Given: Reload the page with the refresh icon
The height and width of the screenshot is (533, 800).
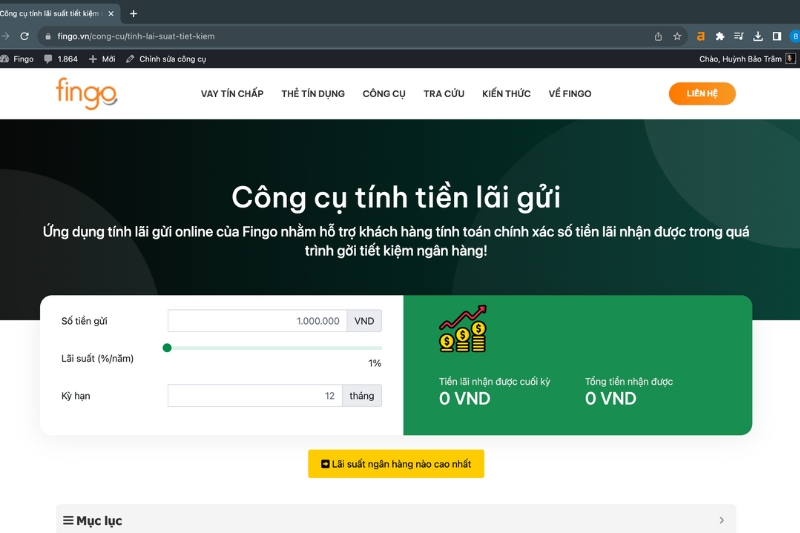Looking at the screenshot, I should click(x=24, y=36).
